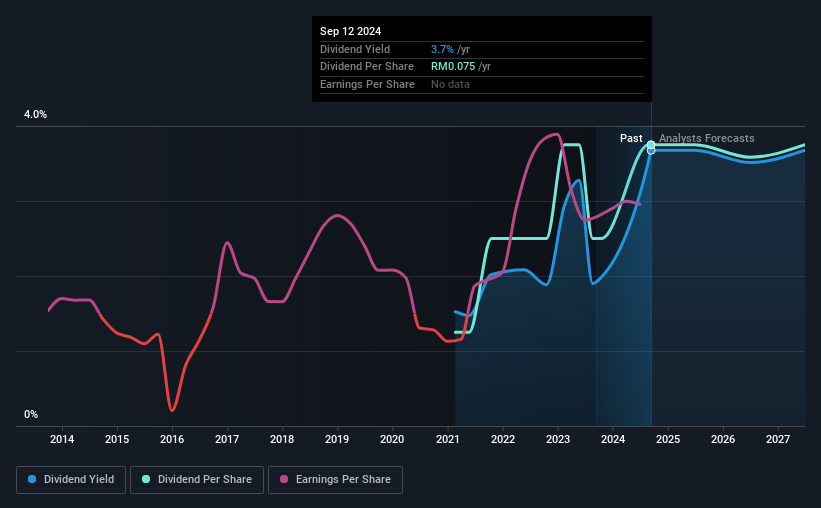
Task: Toggle the Earnings Per Share legend button
Action: point(335,480)
